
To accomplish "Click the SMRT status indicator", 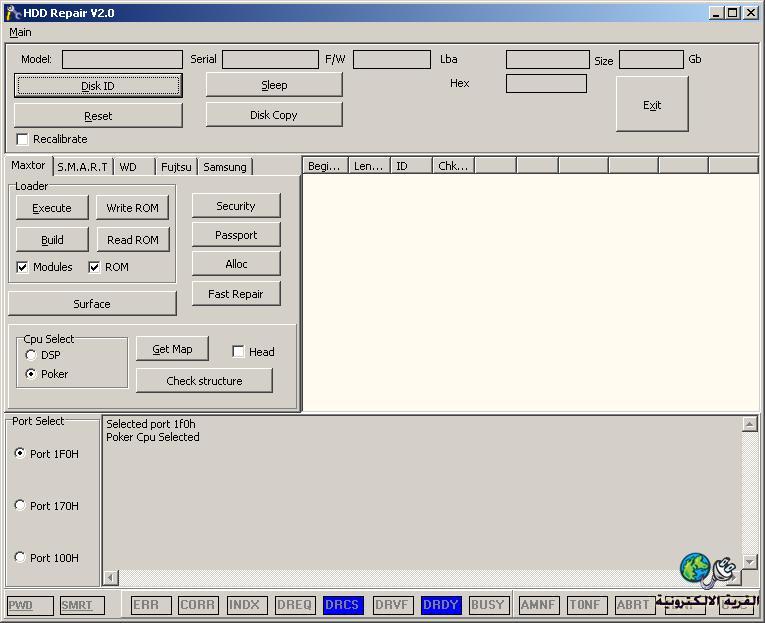I will click(82, 605).
